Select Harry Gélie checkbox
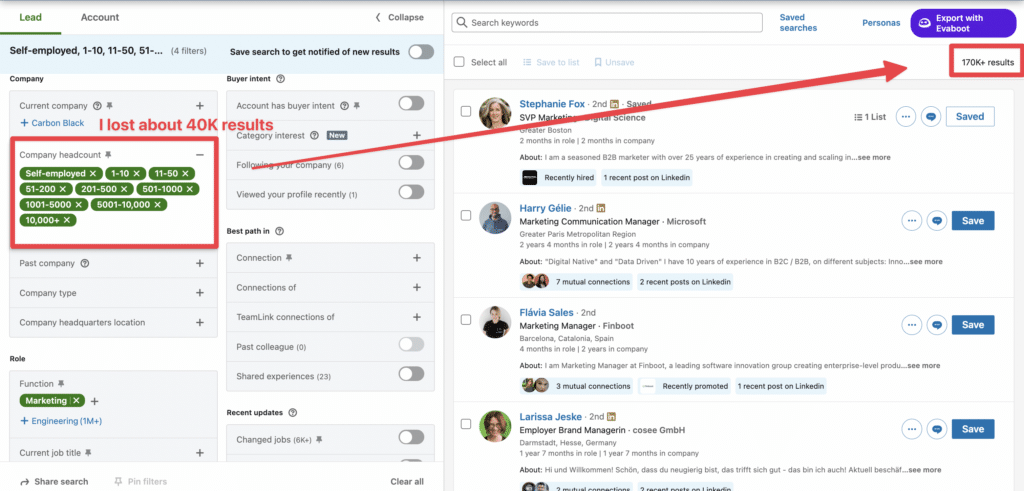Image resolution: width=1024 pixels, height=491 pixels. pyautogui.click(x=466, y=215)
